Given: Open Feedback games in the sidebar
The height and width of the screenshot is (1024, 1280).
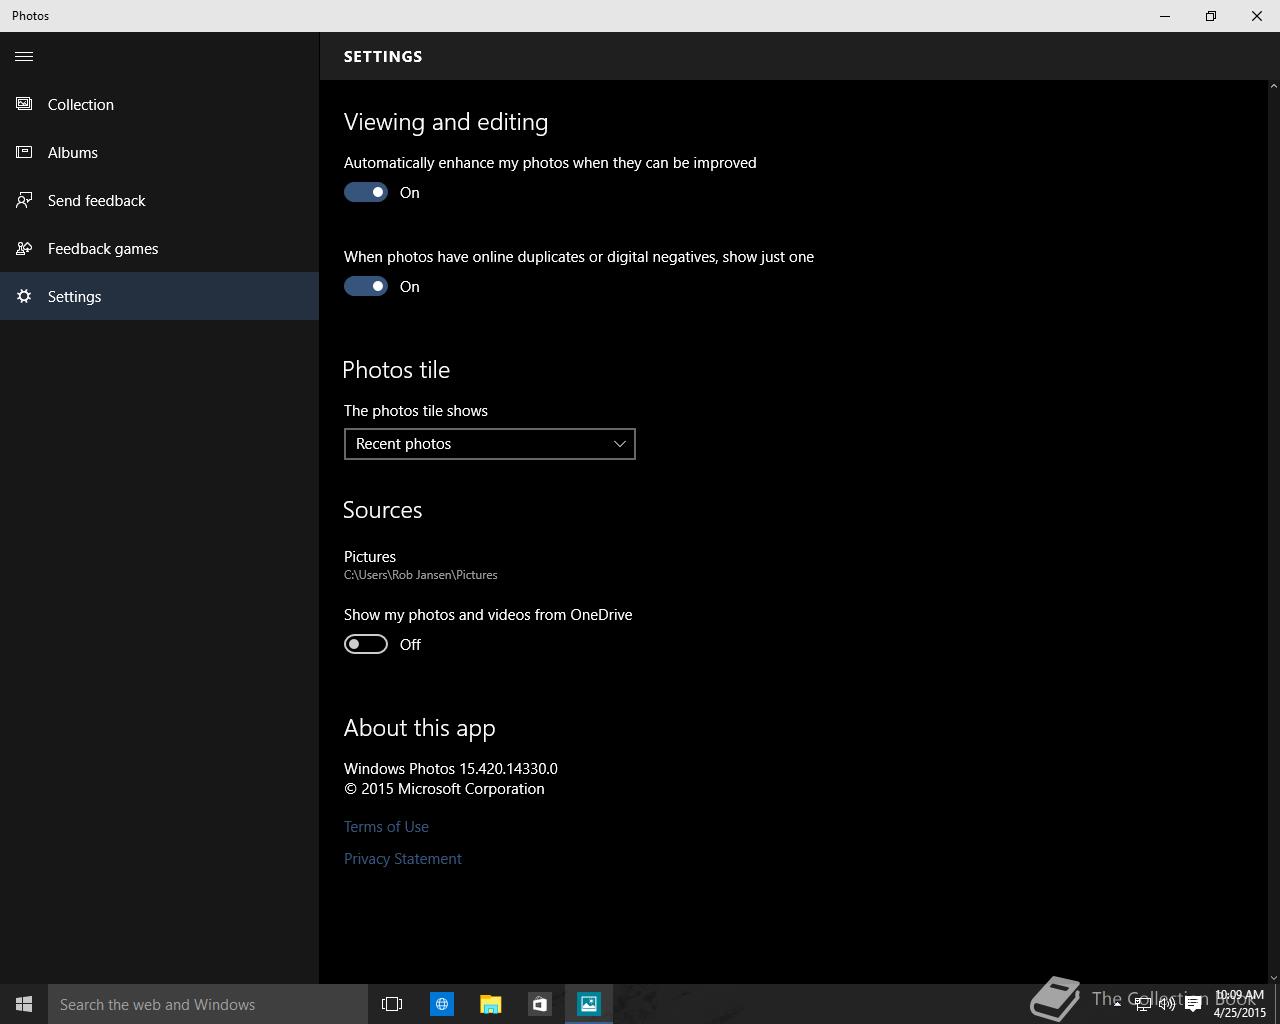Looking at the screenshot, I should click(x=159, y=248).
